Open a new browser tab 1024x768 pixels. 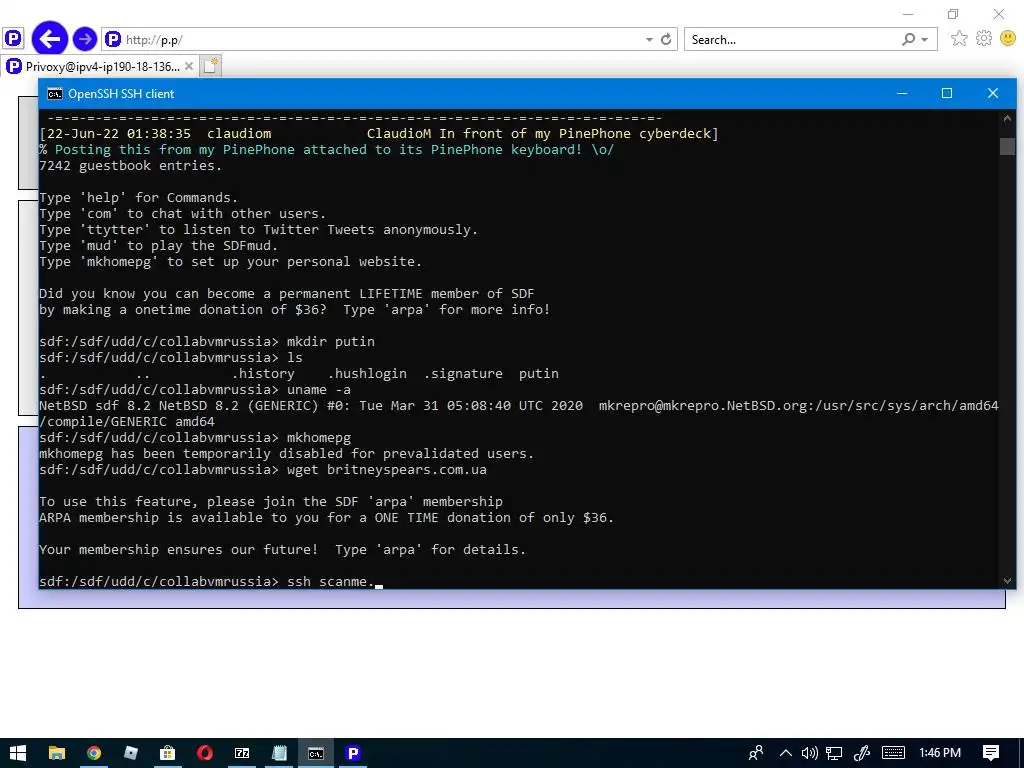click(x=210, y=66)
